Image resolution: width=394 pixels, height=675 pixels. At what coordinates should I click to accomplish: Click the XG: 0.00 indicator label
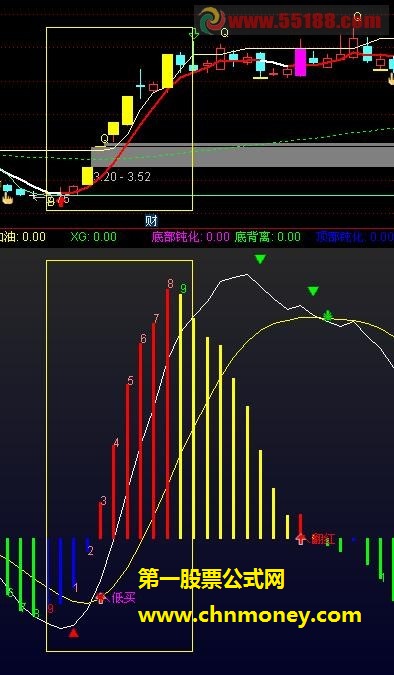click(93, 236)
